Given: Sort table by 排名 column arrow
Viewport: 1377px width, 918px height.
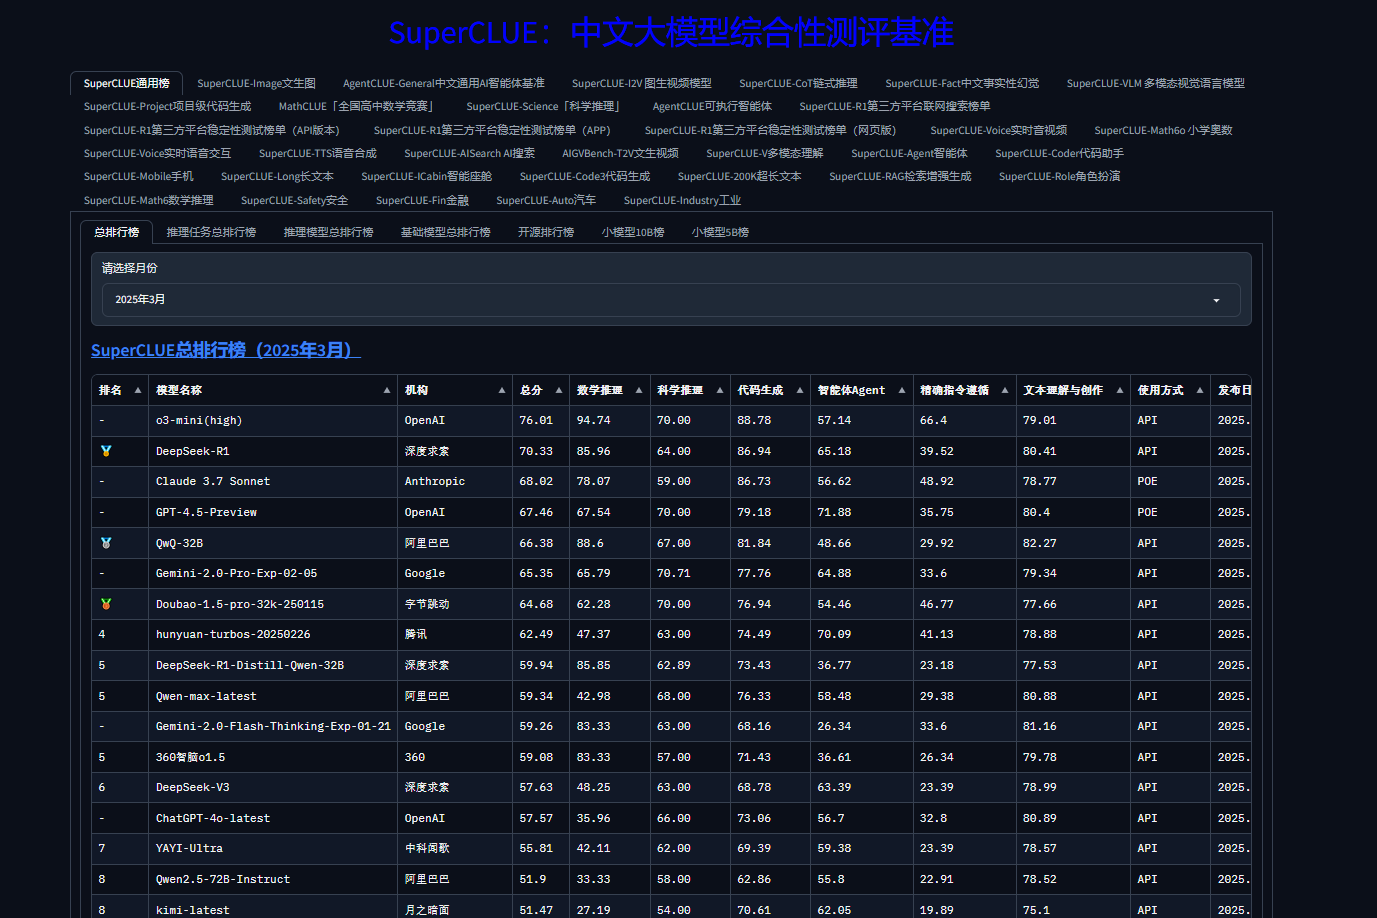Looking at the screenshot, I should (138, 390).
